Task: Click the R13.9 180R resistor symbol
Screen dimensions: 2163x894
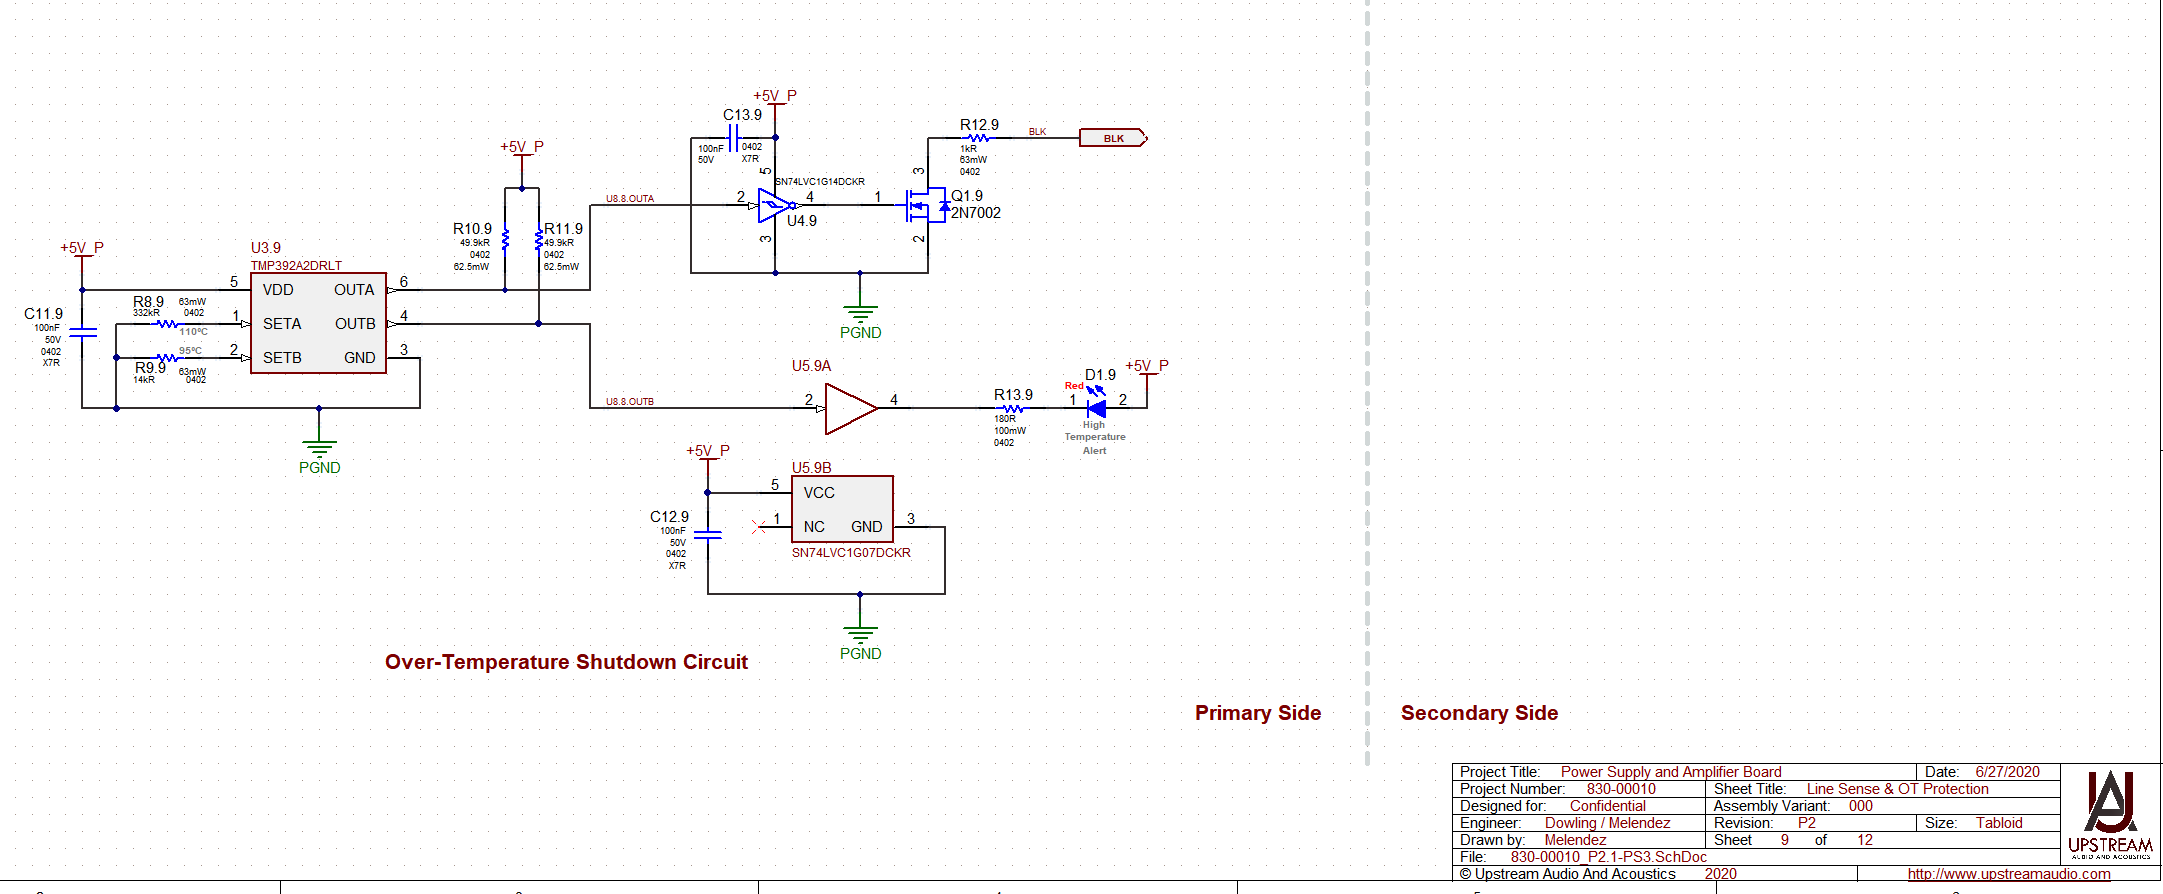Action: [x=1012, y=408]
